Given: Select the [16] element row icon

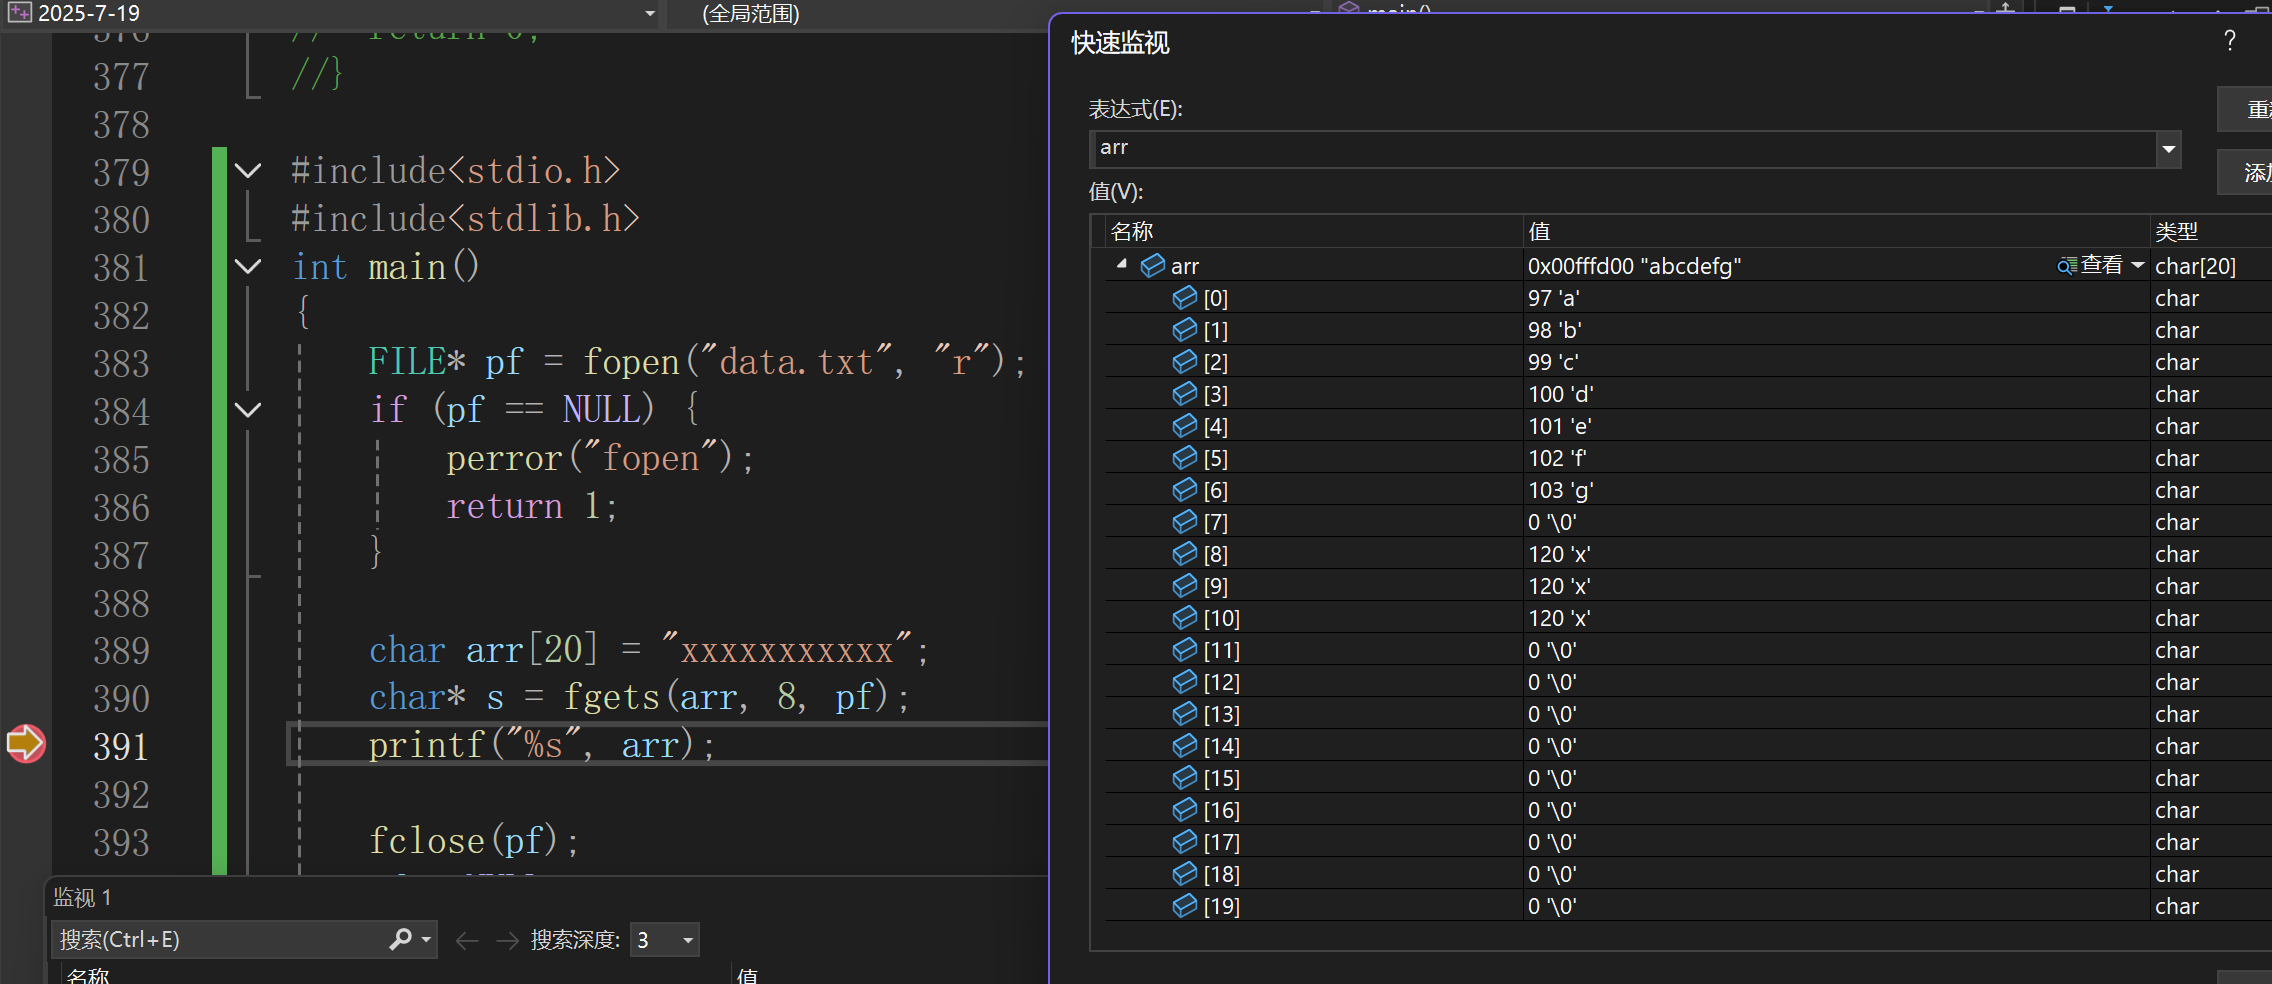Looking at the screenshot, I should coord(1185,809).
